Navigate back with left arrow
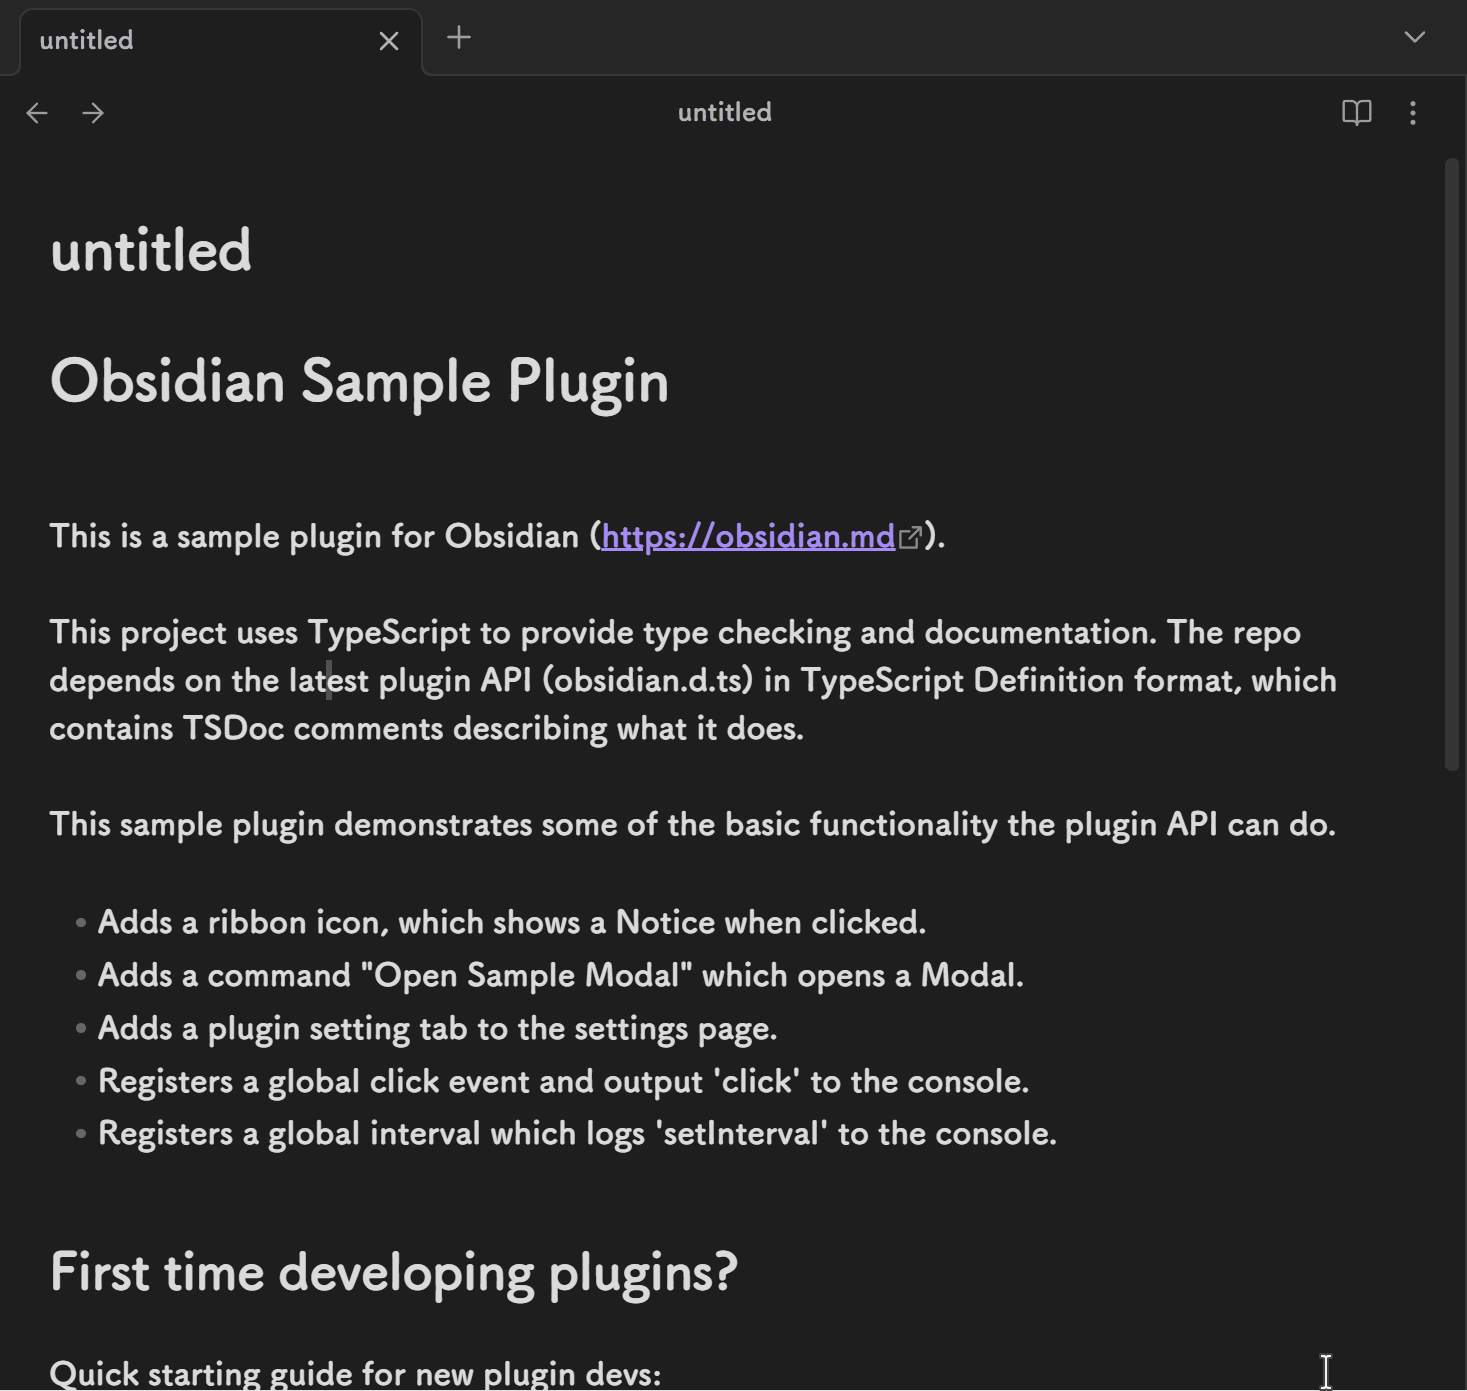 (37, 113)
